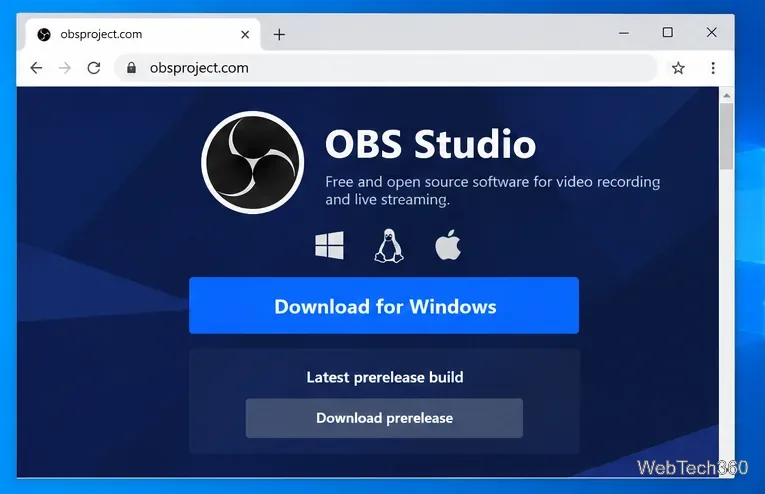Bookmark this page with the star
This screenshot has width=765, height=494.
point(678,68)
